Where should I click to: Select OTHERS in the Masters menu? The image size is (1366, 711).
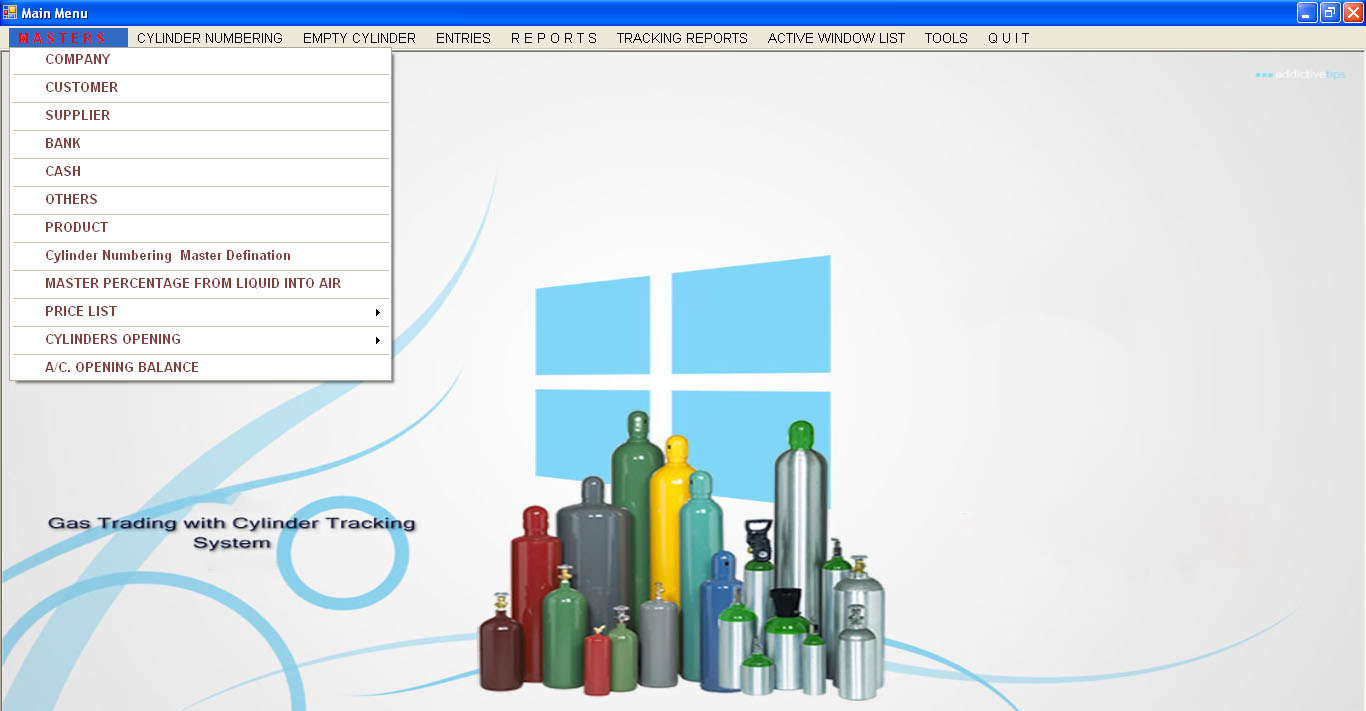[71, 199]
